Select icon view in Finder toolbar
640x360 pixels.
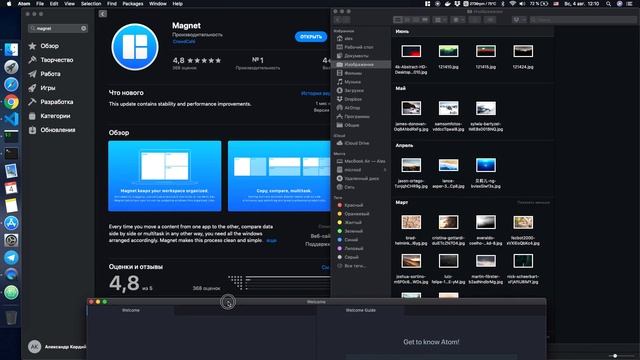click(398, 20)
